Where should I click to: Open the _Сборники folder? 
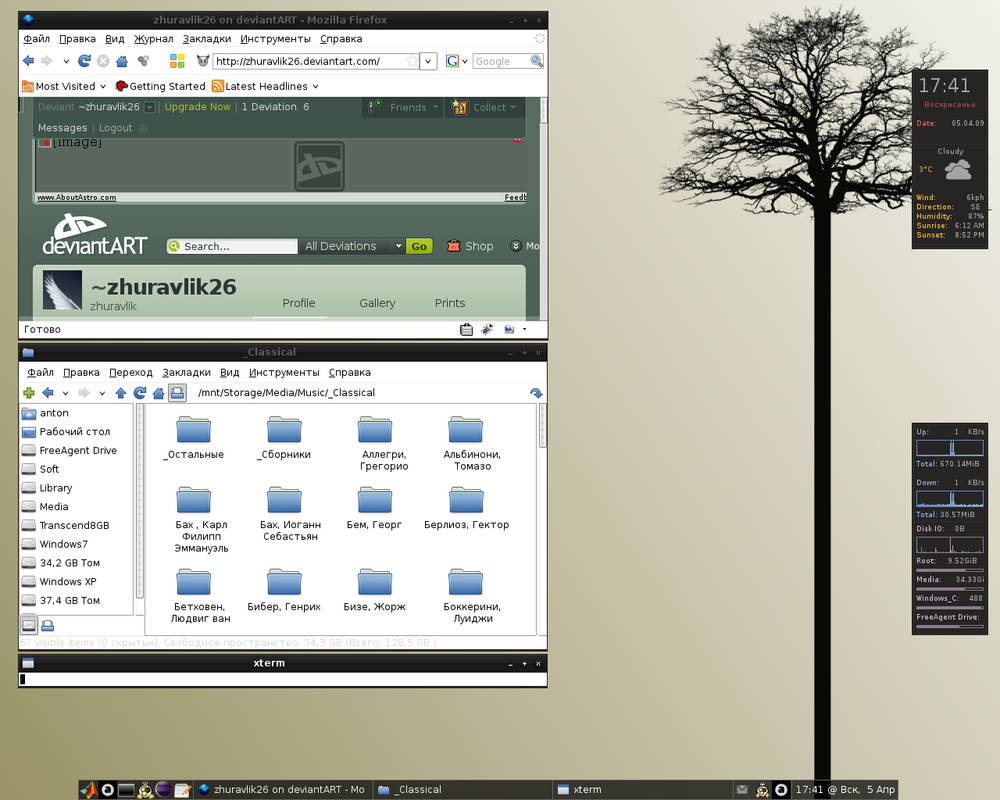(x=284, y=430)
